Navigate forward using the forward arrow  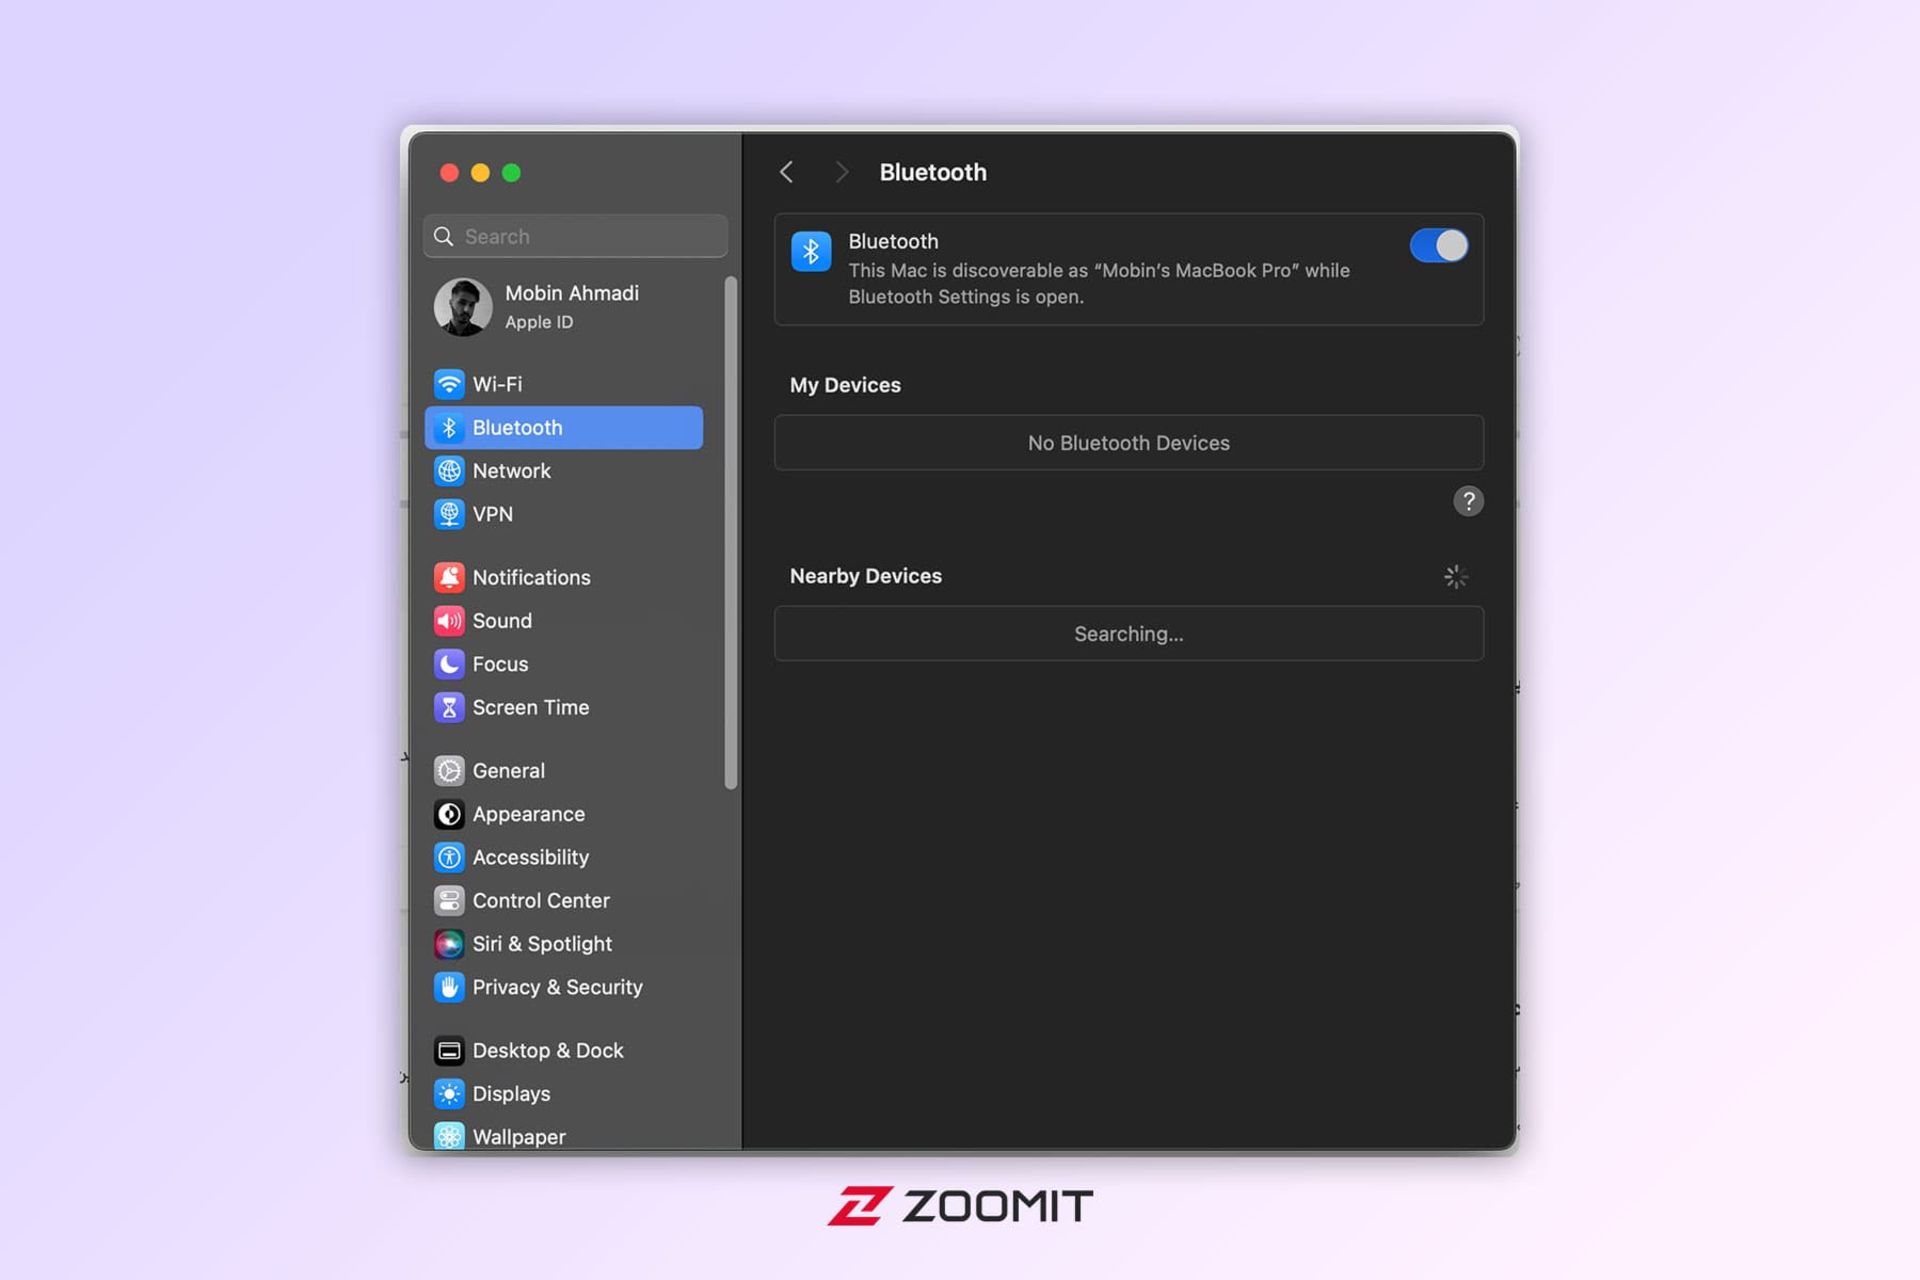click(x=839, y=171)
